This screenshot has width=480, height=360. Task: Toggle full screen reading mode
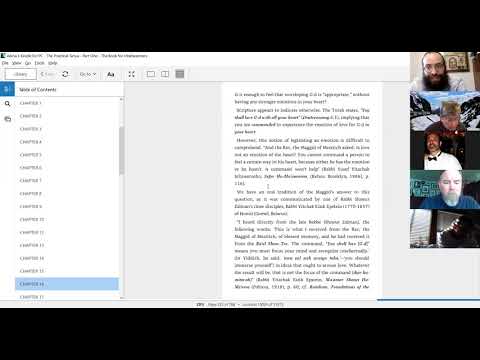point(132,74)
